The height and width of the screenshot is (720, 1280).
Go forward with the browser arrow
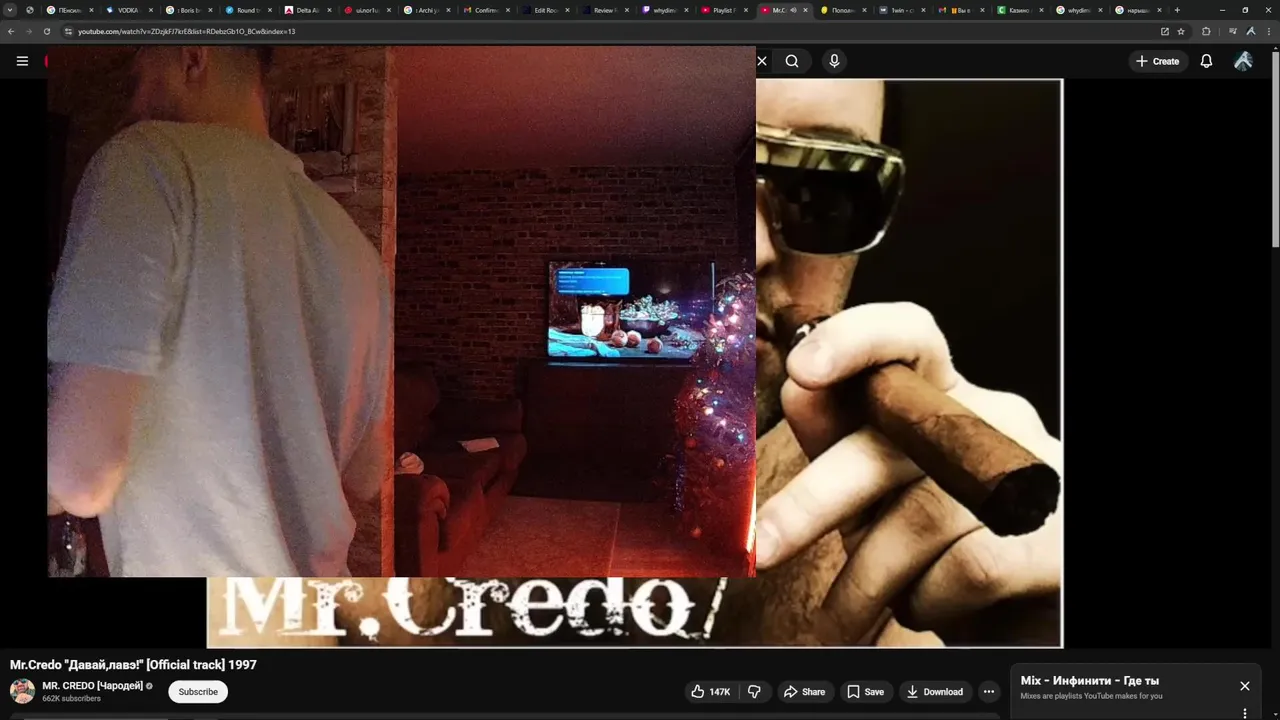(29, 31)
